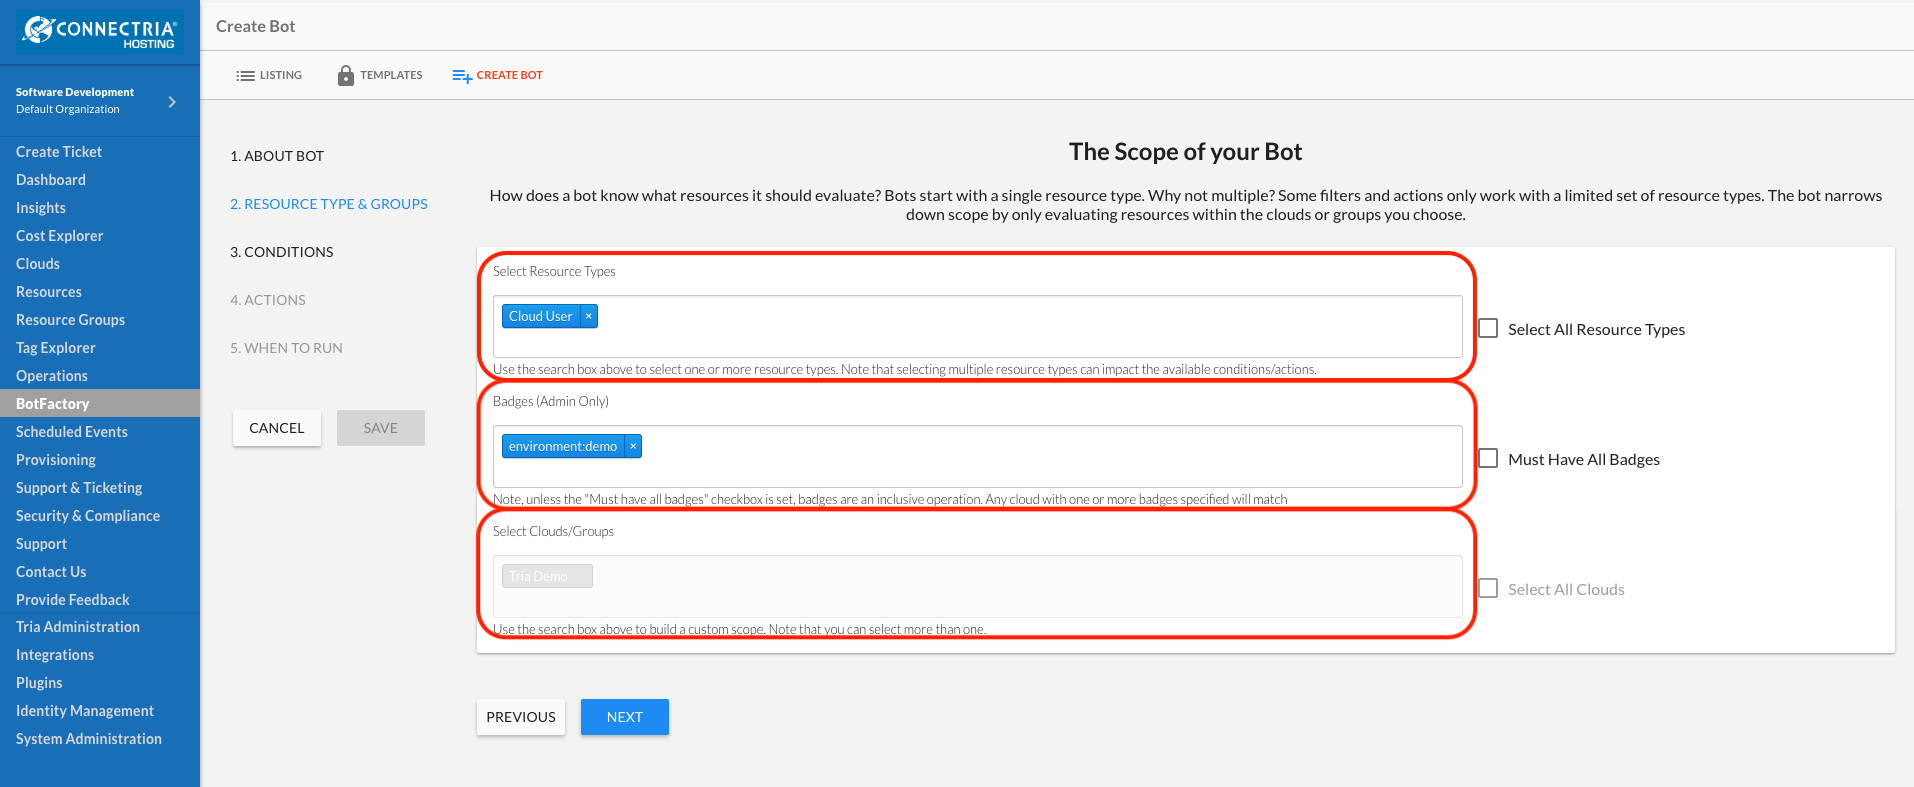Open step 4 Actions
This screenshot has width=1914, height=787.
point(268,300)
